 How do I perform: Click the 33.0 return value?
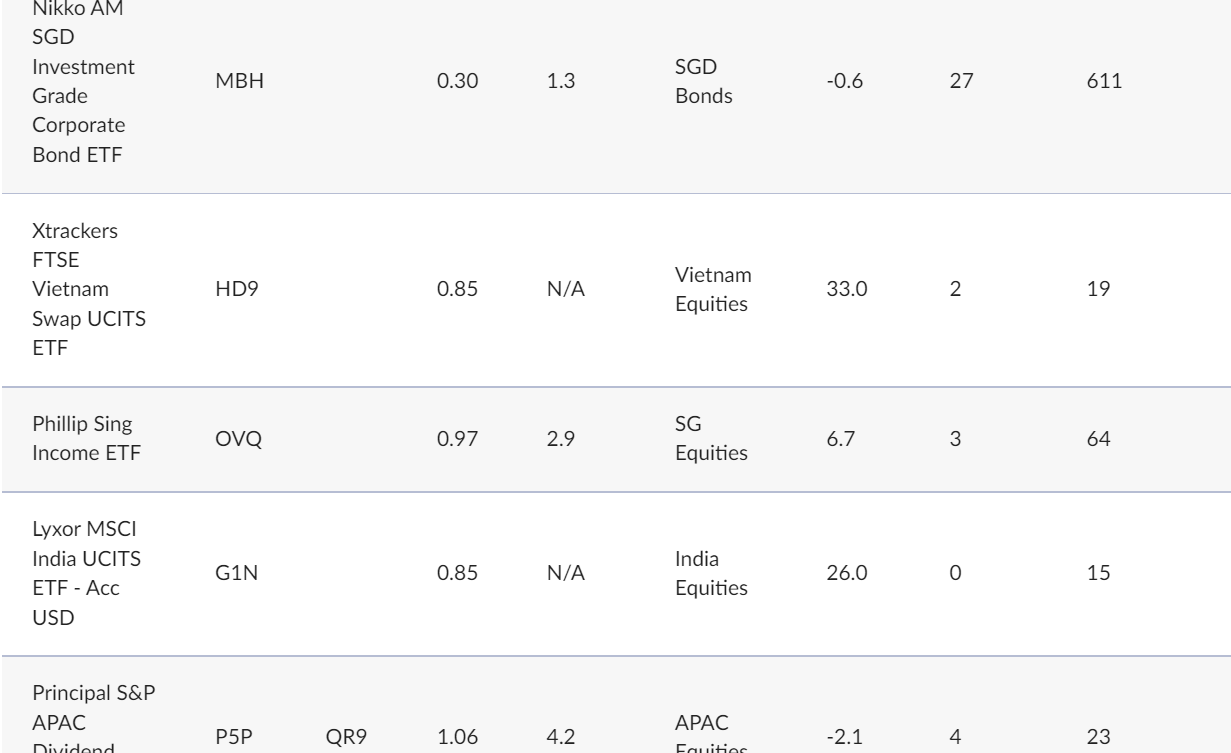(x=842, y=290)
